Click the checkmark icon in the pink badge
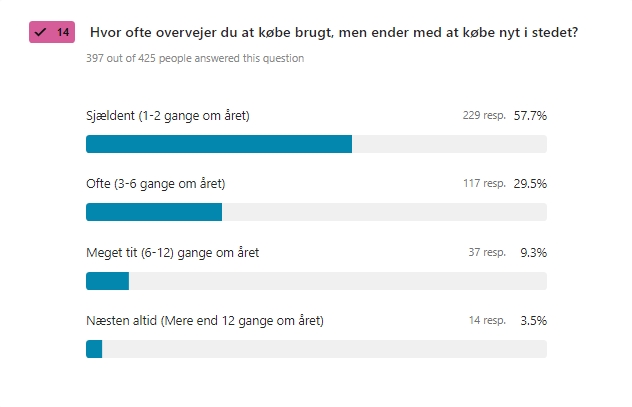The width and height of the screenshot is (632, 407). [41, 32]
